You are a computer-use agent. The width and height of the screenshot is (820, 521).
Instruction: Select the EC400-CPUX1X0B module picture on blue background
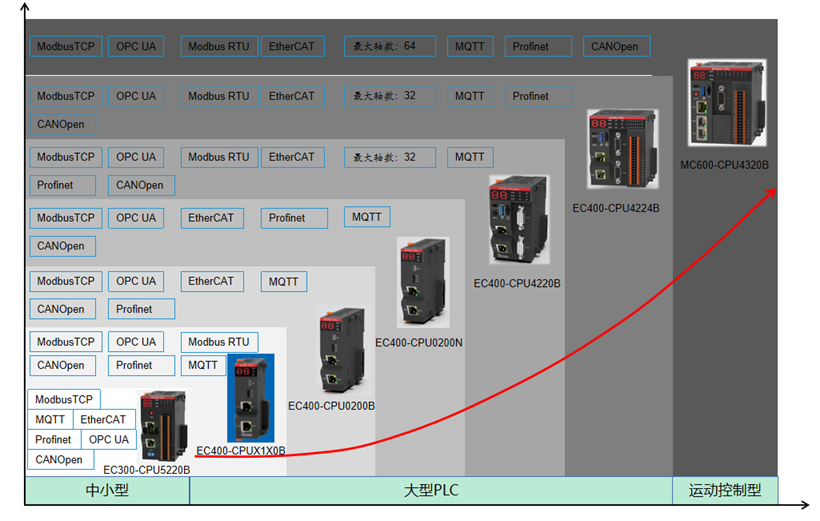tap(250, 398)
